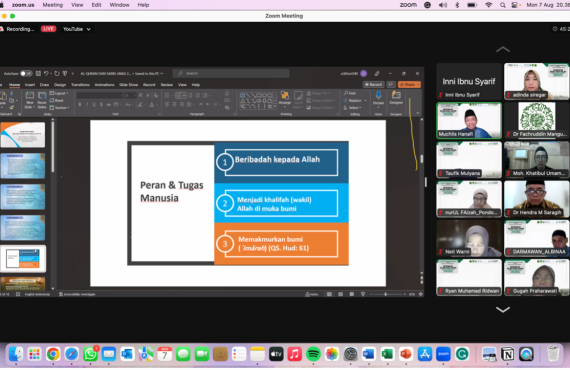Toggle the AutoSave switch in PowerPoint

click(x=26, y=73)
